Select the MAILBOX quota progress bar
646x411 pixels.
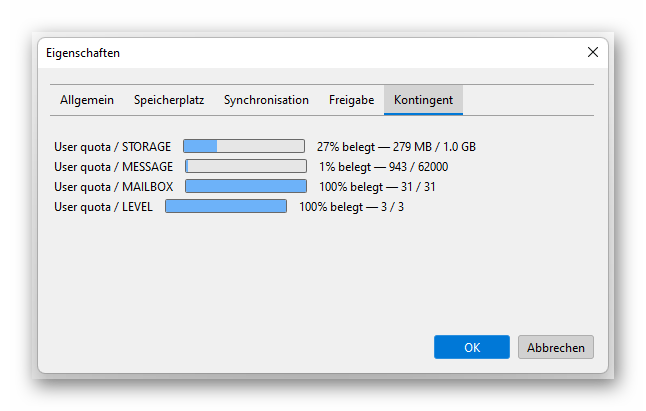[246, 186]
